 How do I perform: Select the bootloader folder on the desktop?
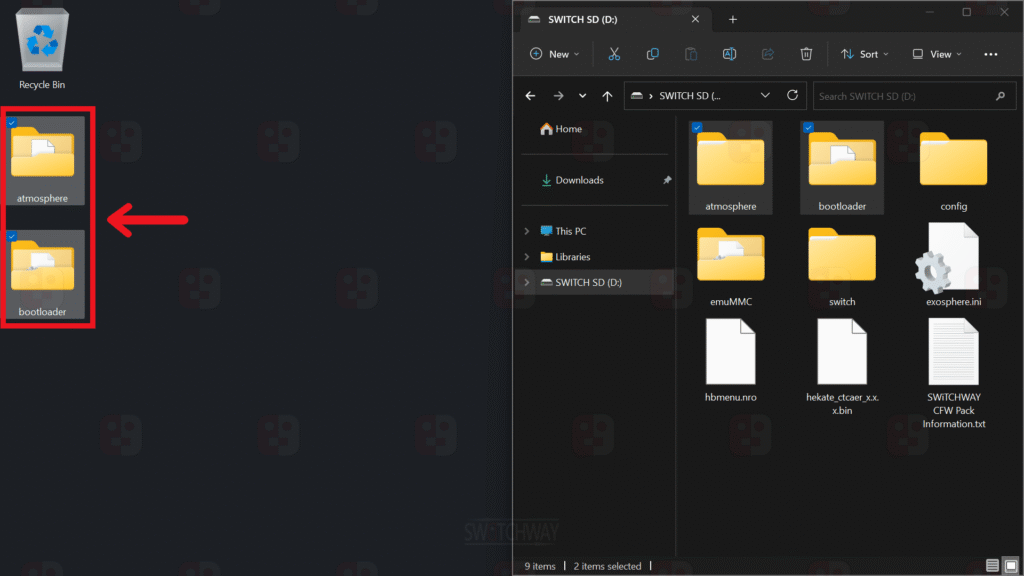pyautogui.click(x=44, y=274)
